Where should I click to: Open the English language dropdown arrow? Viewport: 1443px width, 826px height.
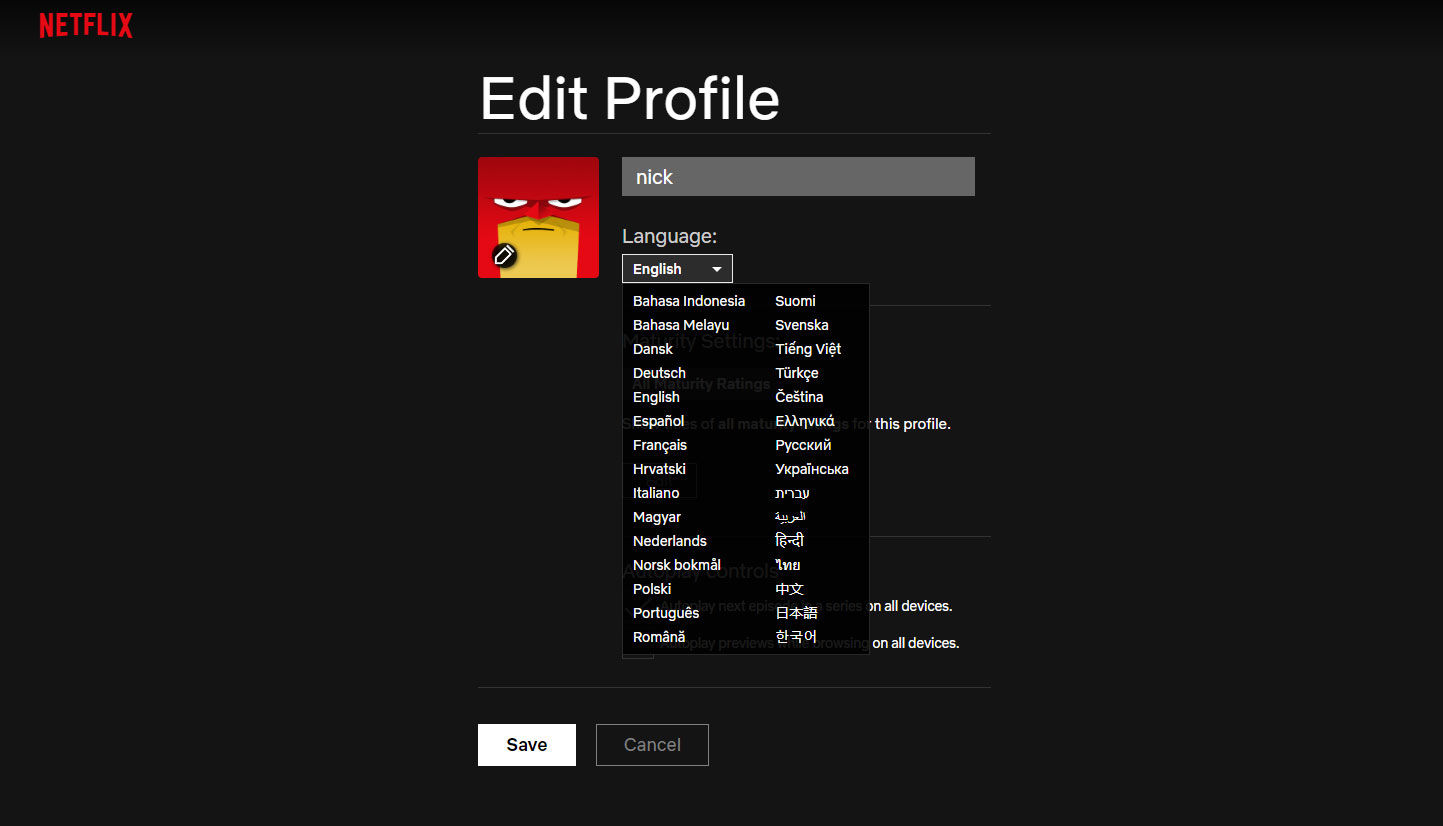[716, 268]
